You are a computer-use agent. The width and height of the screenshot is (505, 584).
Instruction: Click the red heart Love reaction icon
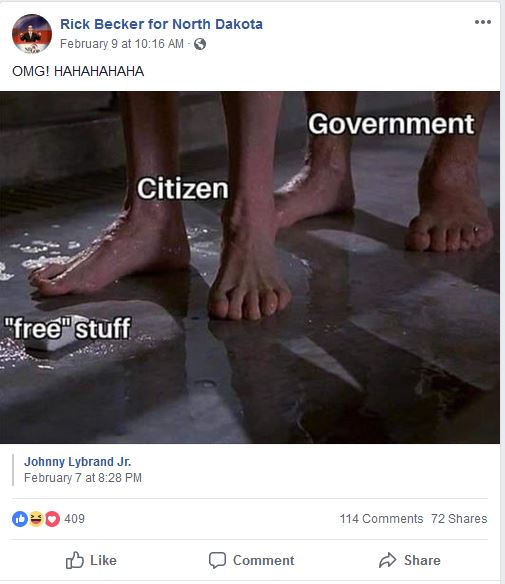pyautogui.click(x=53, y=518)
